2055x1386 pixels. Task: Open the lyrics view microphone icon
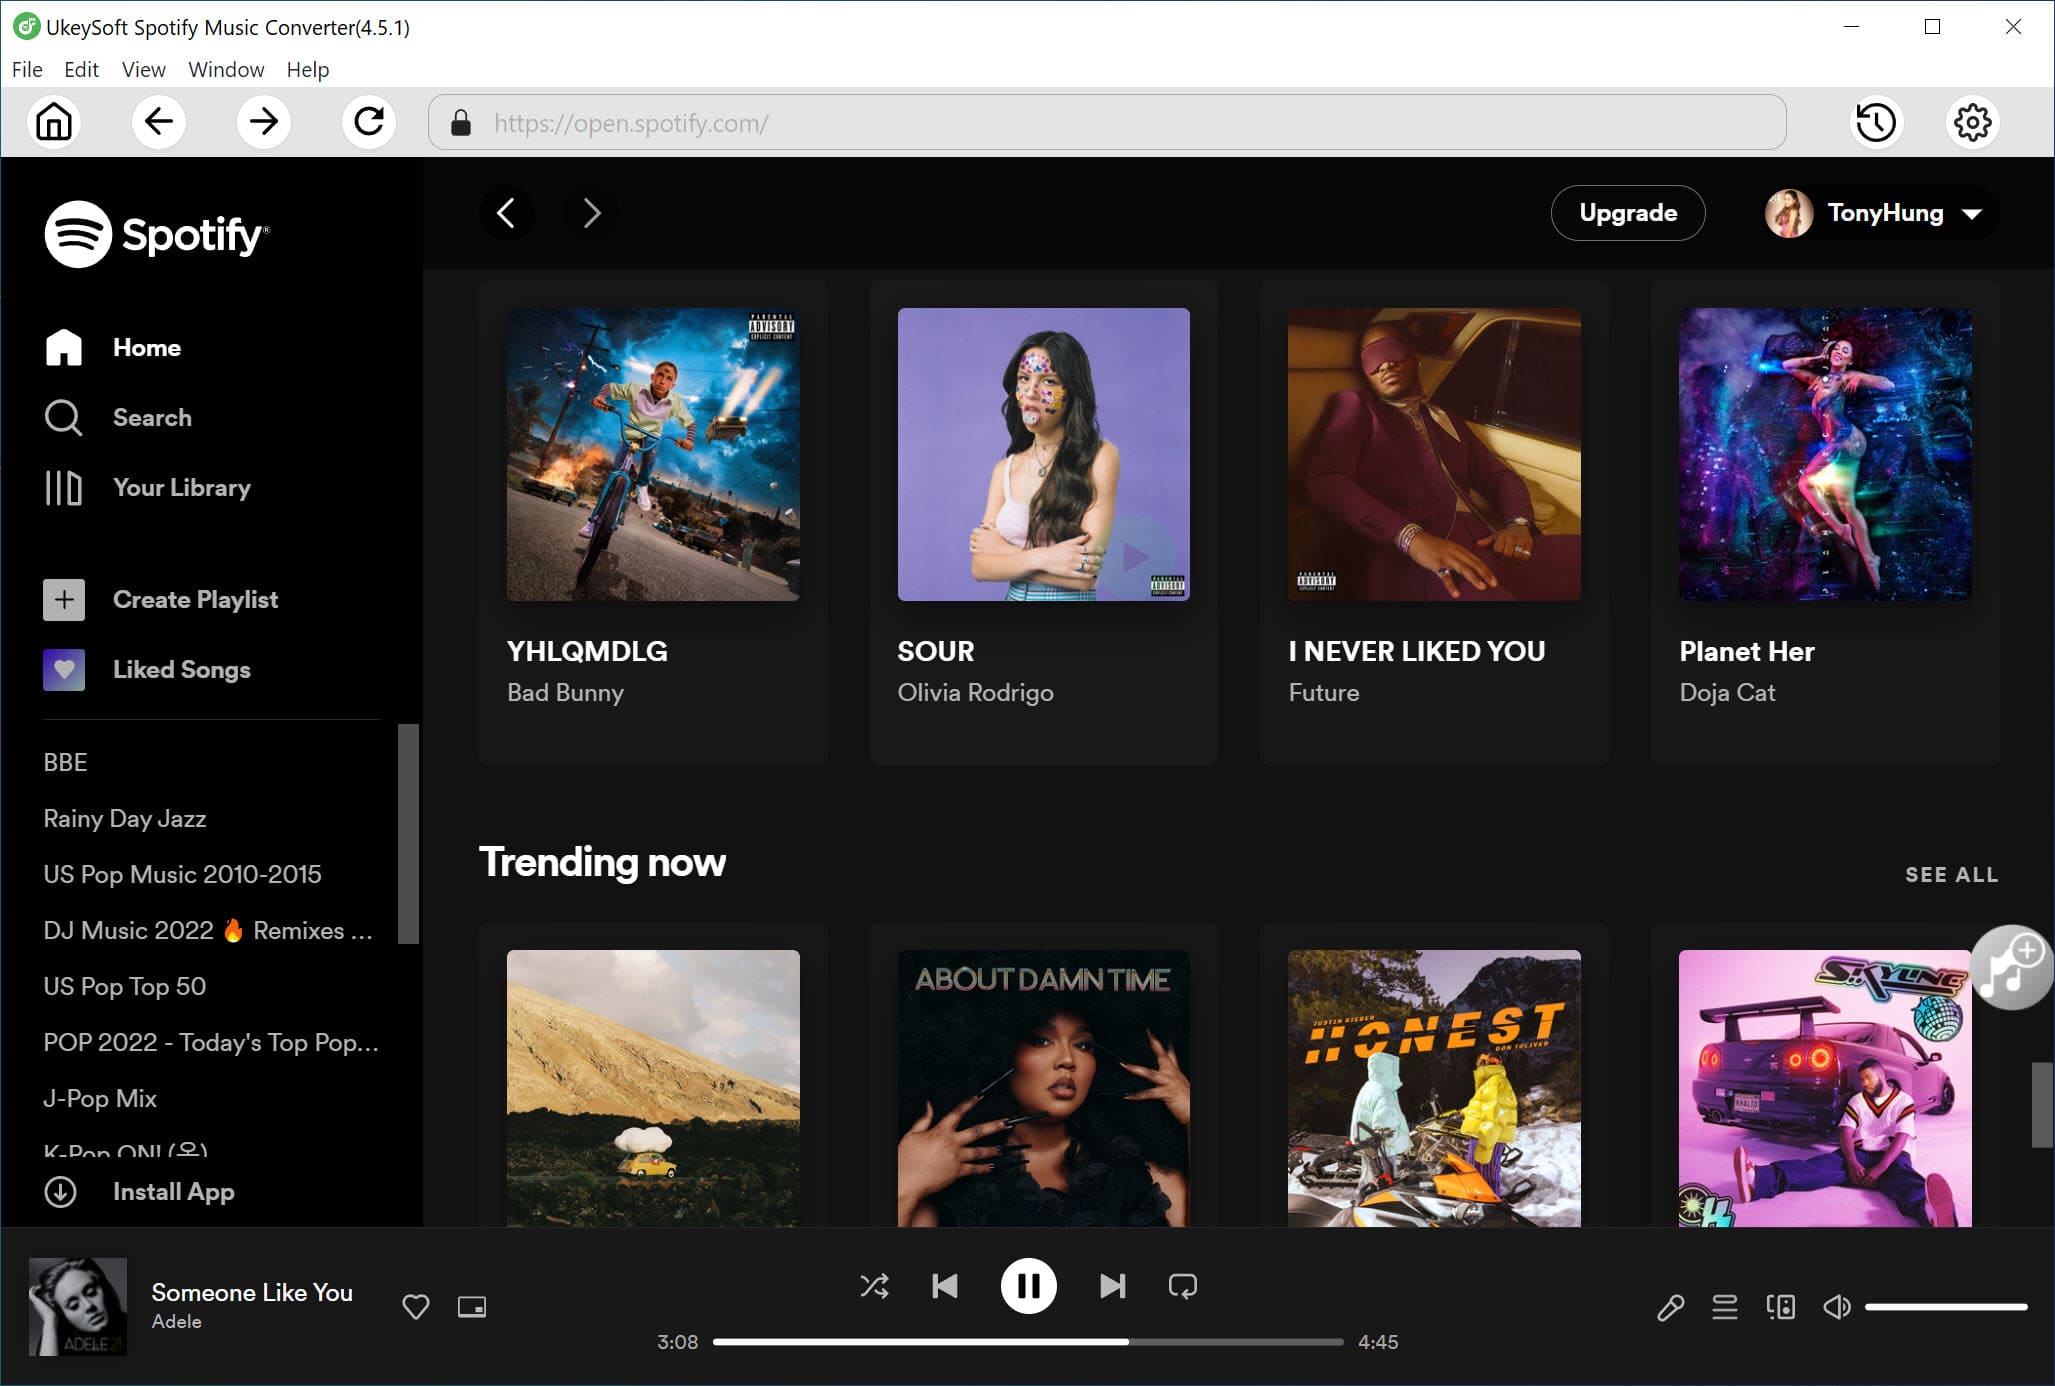click(1670, 1307)
